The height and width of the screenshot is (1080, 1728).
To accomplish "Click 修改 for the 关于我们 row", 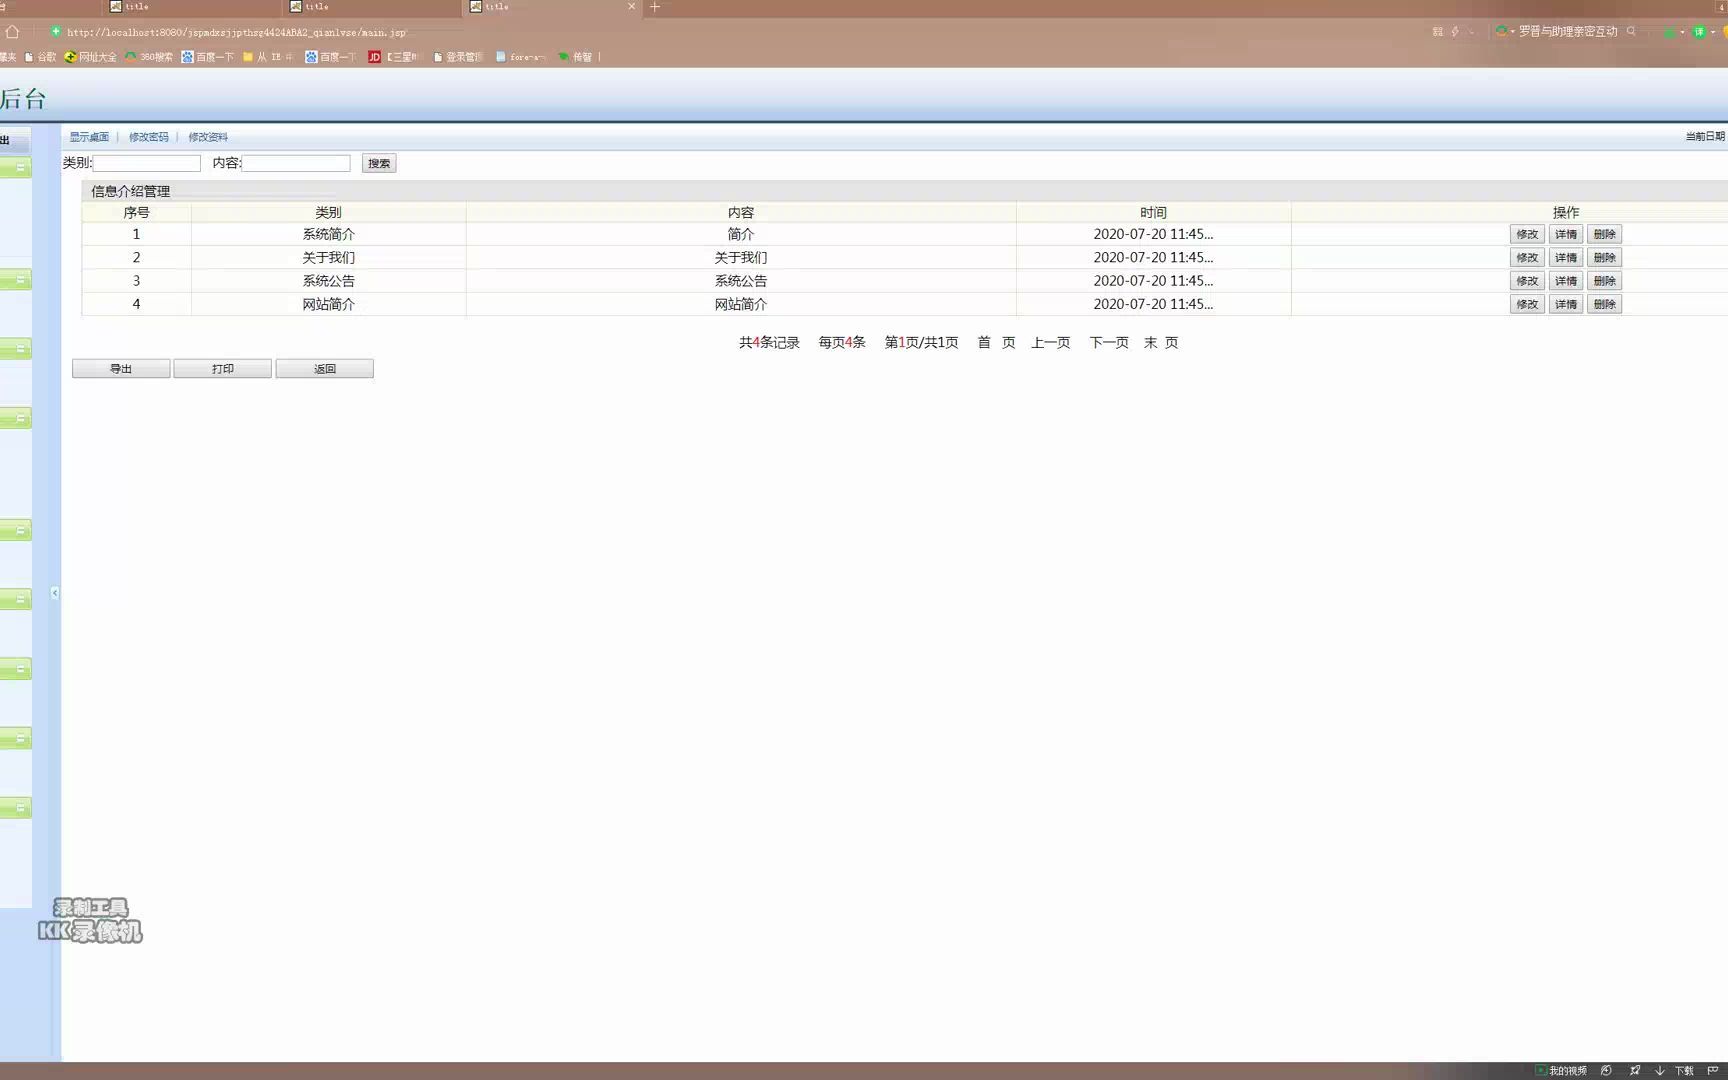I will click(1527, 258).
